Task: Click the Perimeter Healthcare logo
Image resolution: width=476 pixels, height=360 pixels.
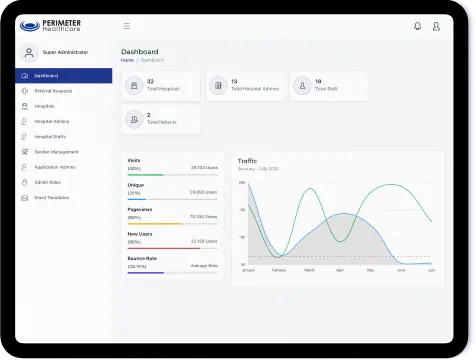Action: point(50,26)
